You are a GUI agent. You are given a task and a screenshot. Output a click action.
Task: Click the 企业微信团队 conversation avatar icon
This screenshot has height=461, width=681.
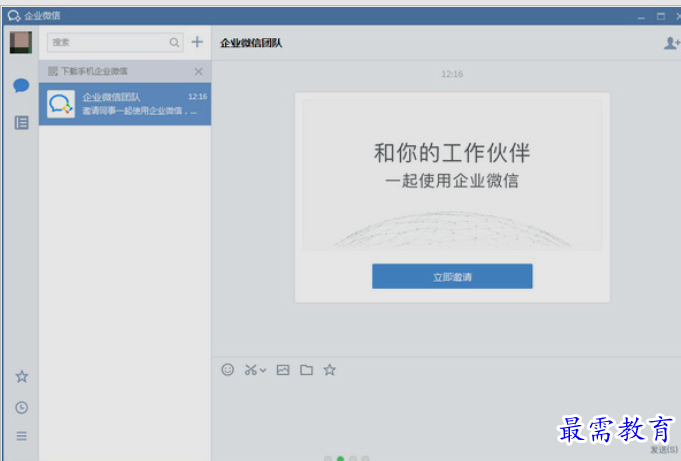(x=61, y=104)
